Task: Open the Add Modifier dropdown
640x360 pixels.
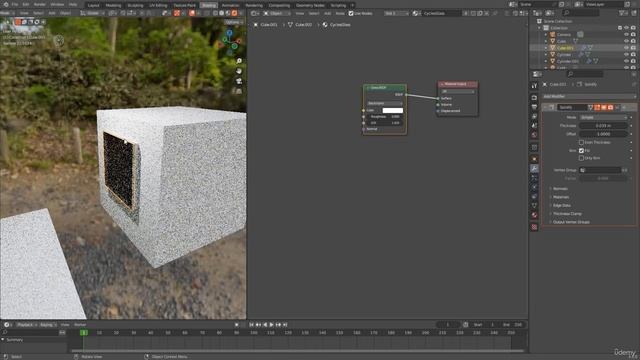Action: click(x=589, y=96)
